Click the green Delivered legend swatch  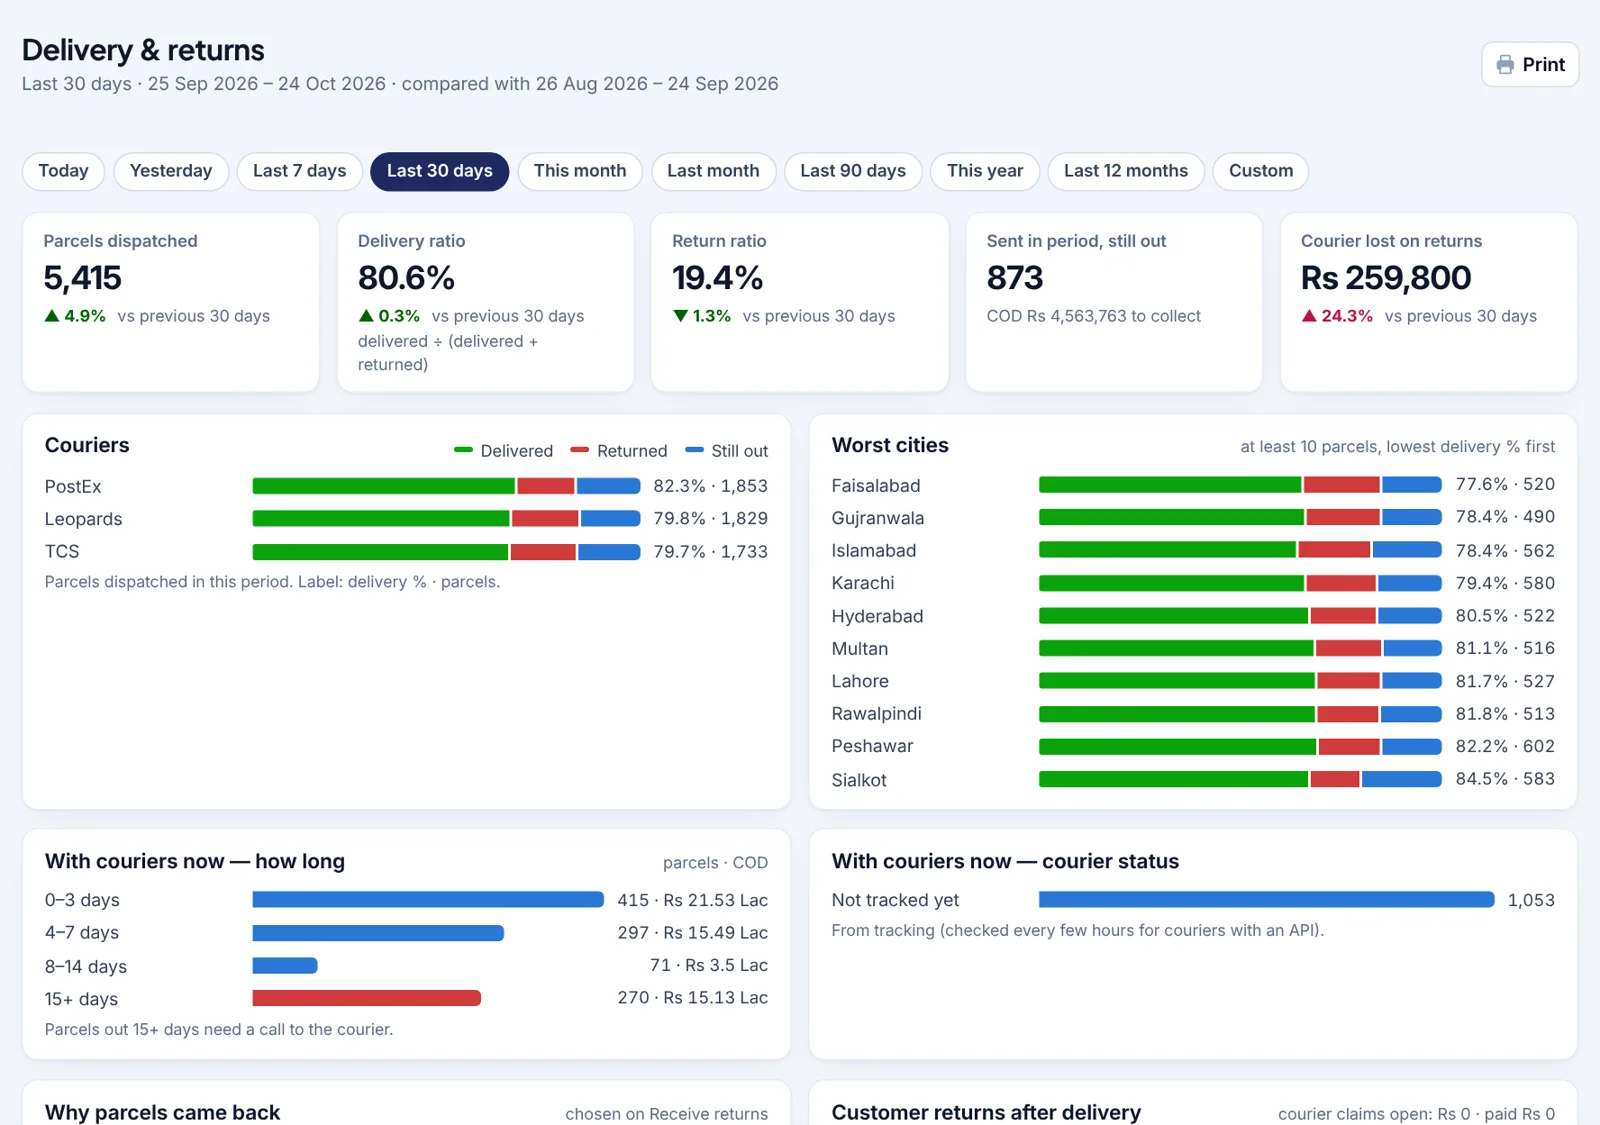click(463, 450)
